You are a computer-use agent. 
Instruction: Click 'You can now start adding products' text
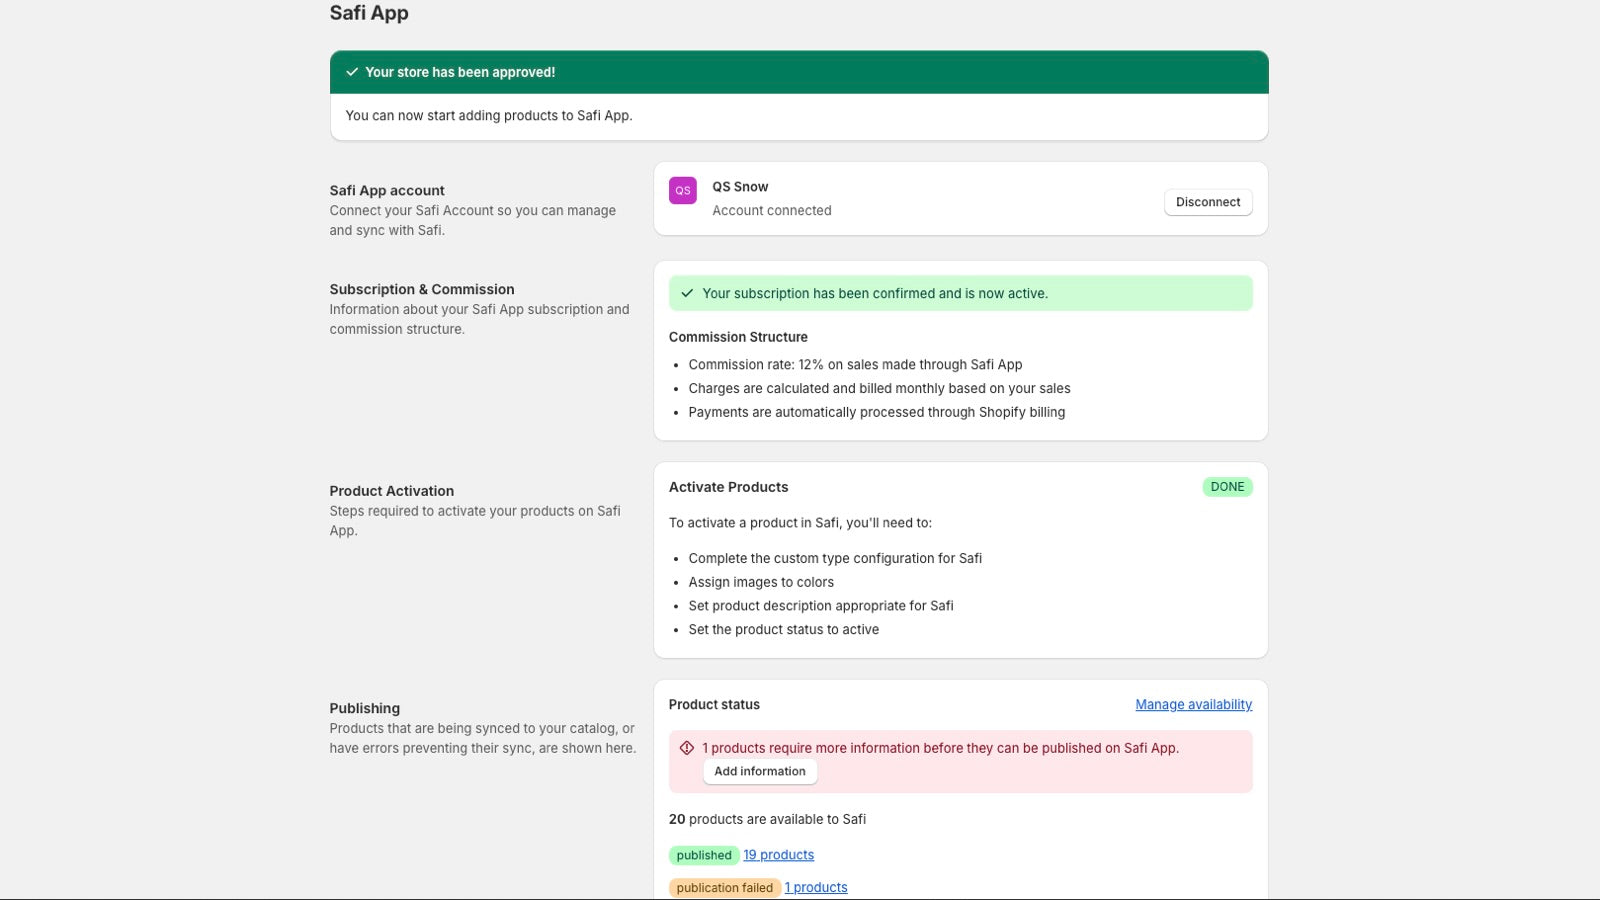[x=489, y=116]
